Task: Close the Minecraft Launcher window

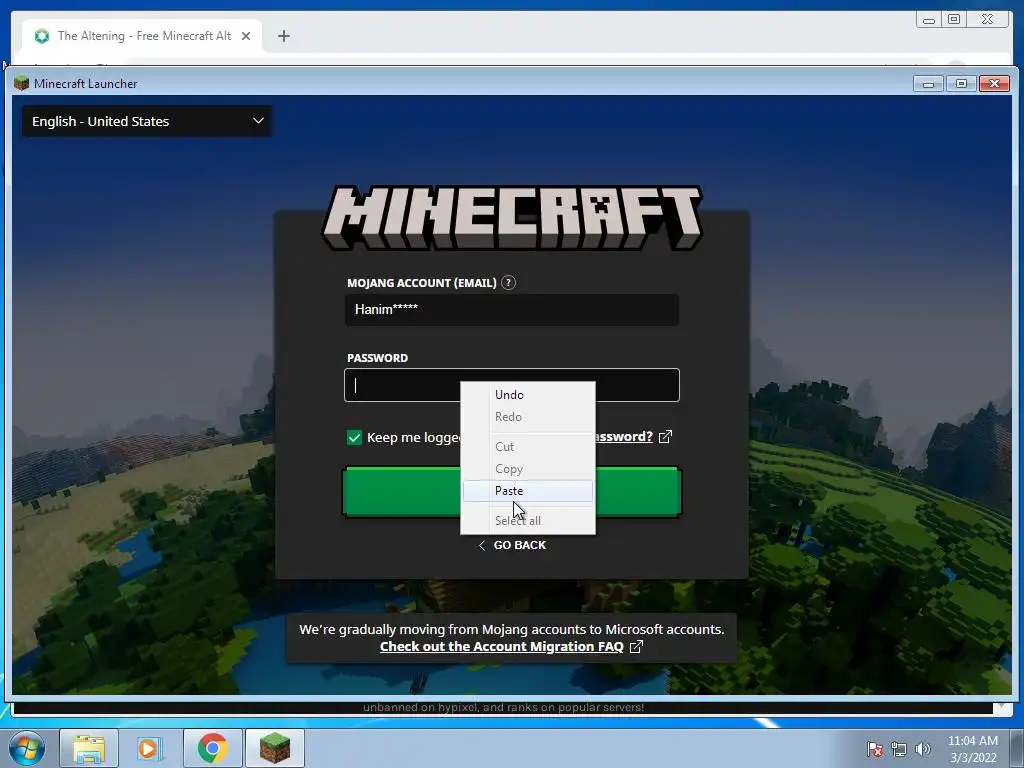Action: 995,84
